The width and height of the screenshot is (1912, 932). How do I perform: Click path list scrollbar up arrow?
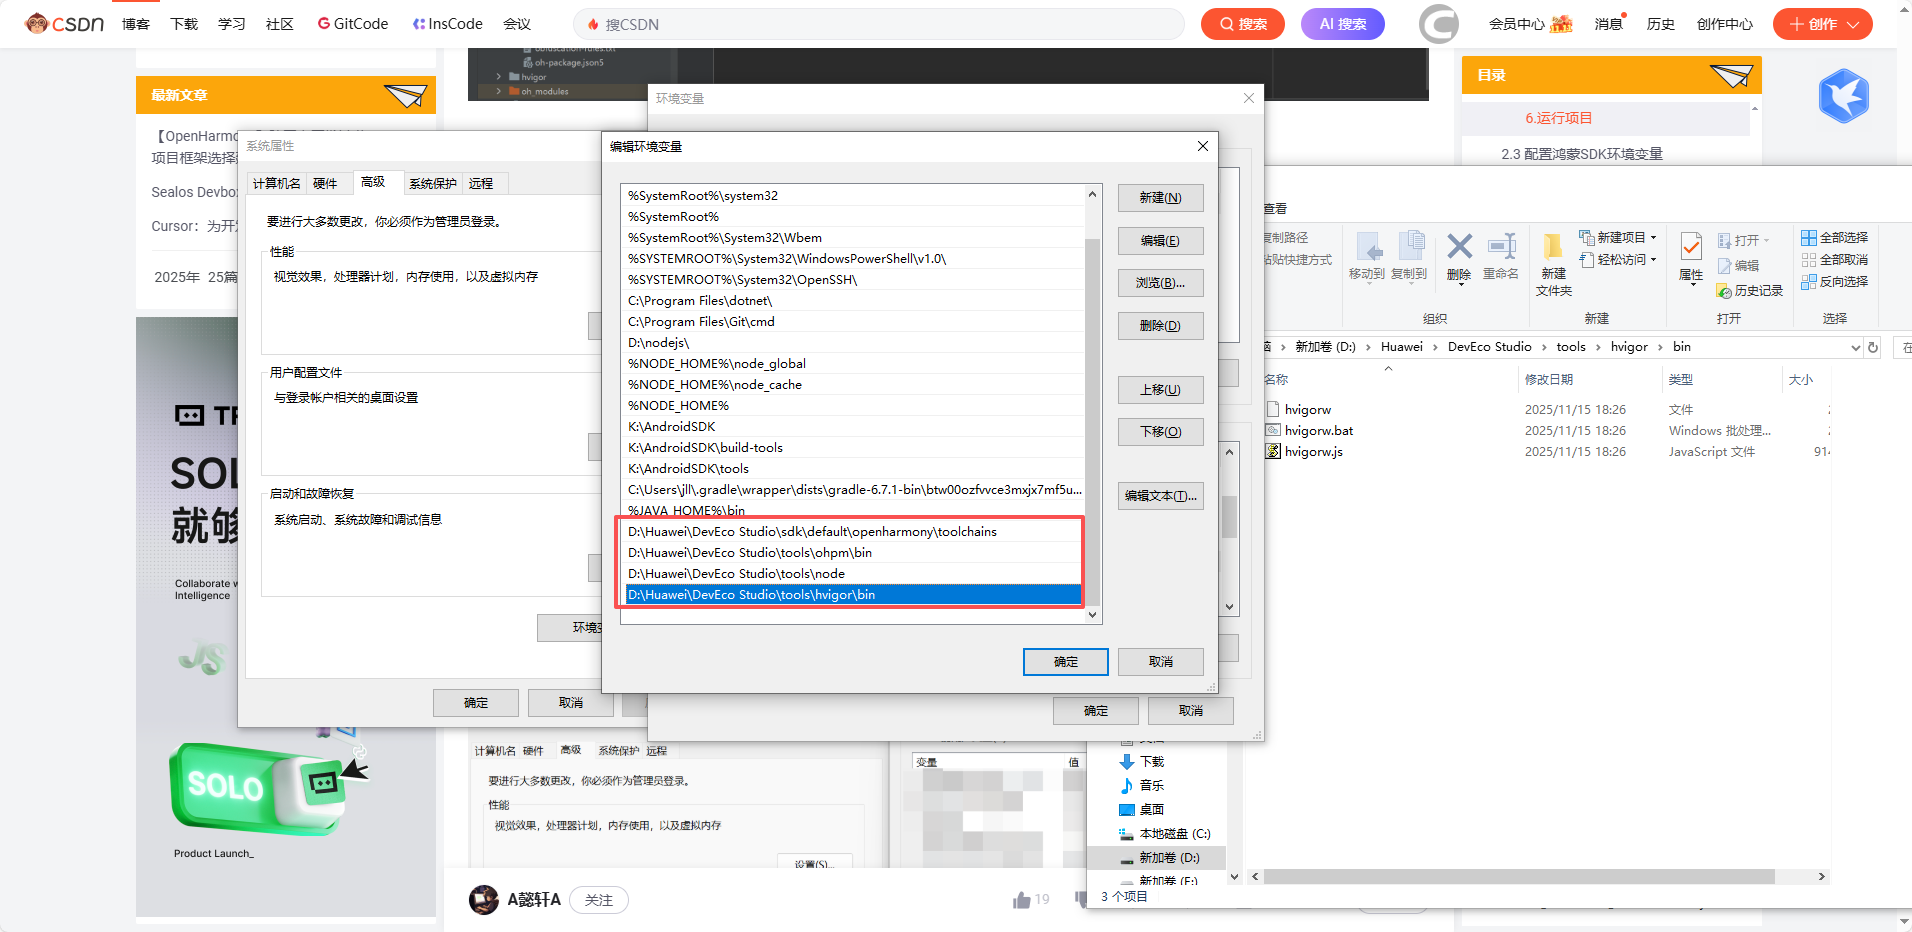click(1093, 194)
